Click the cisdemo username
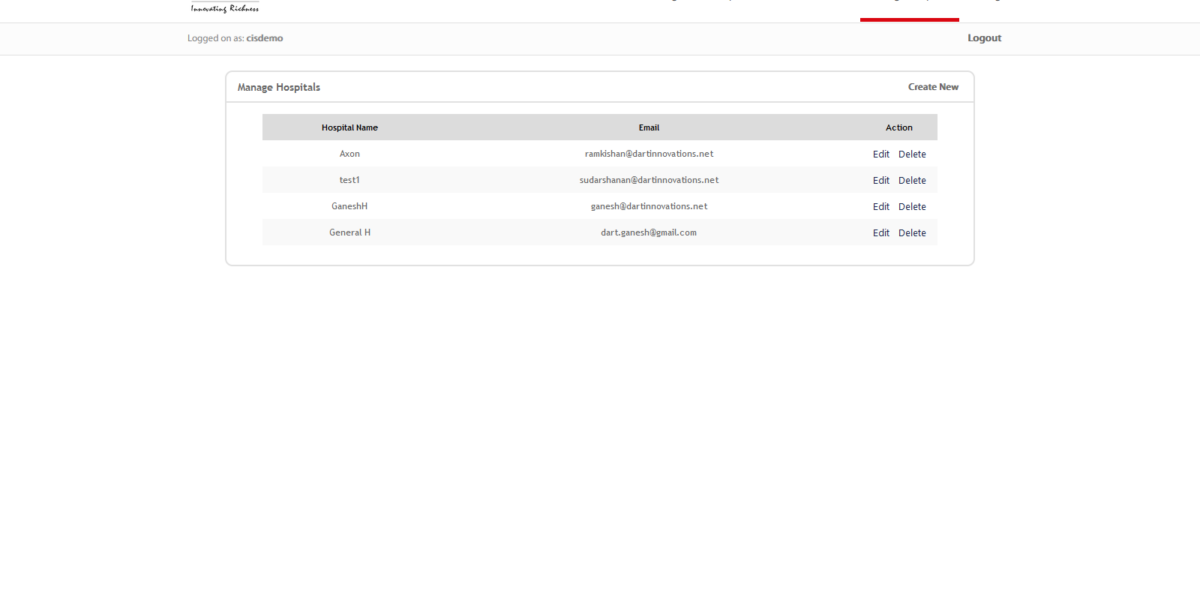The image size is (1200, 600). (264, 38)
